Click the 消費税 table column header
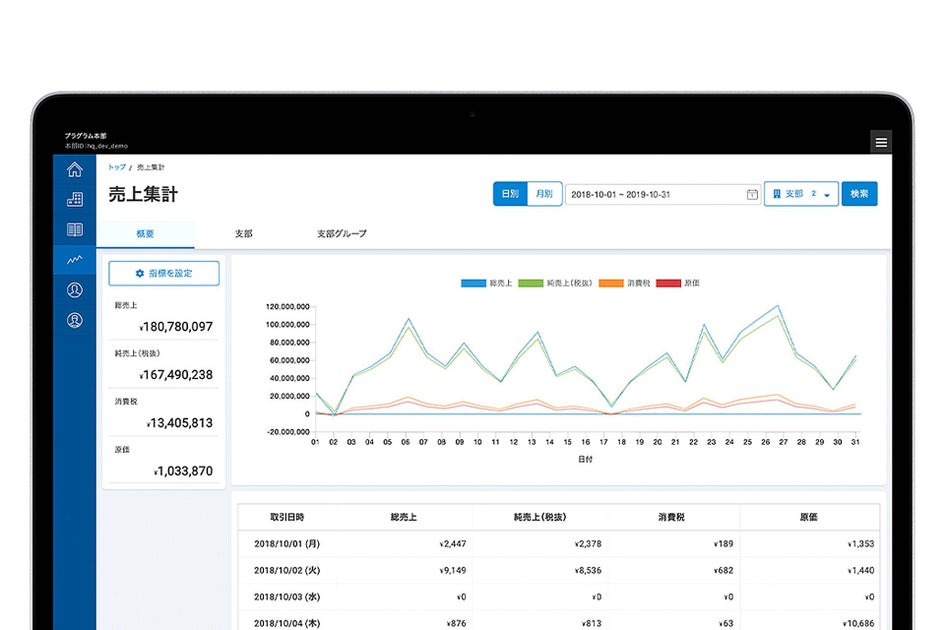This screenshot has height=630, width=945. coord(671,517)
